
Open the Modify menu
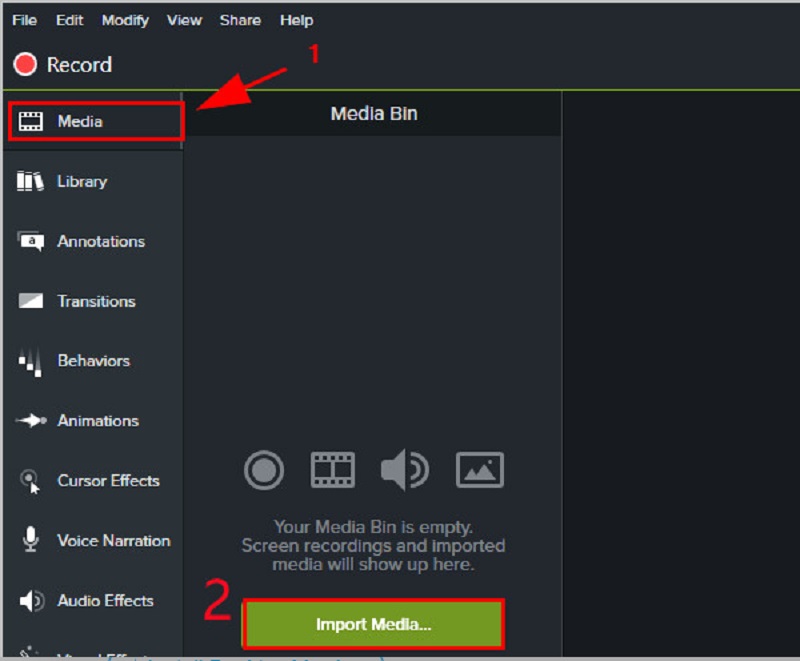point(125,20)
